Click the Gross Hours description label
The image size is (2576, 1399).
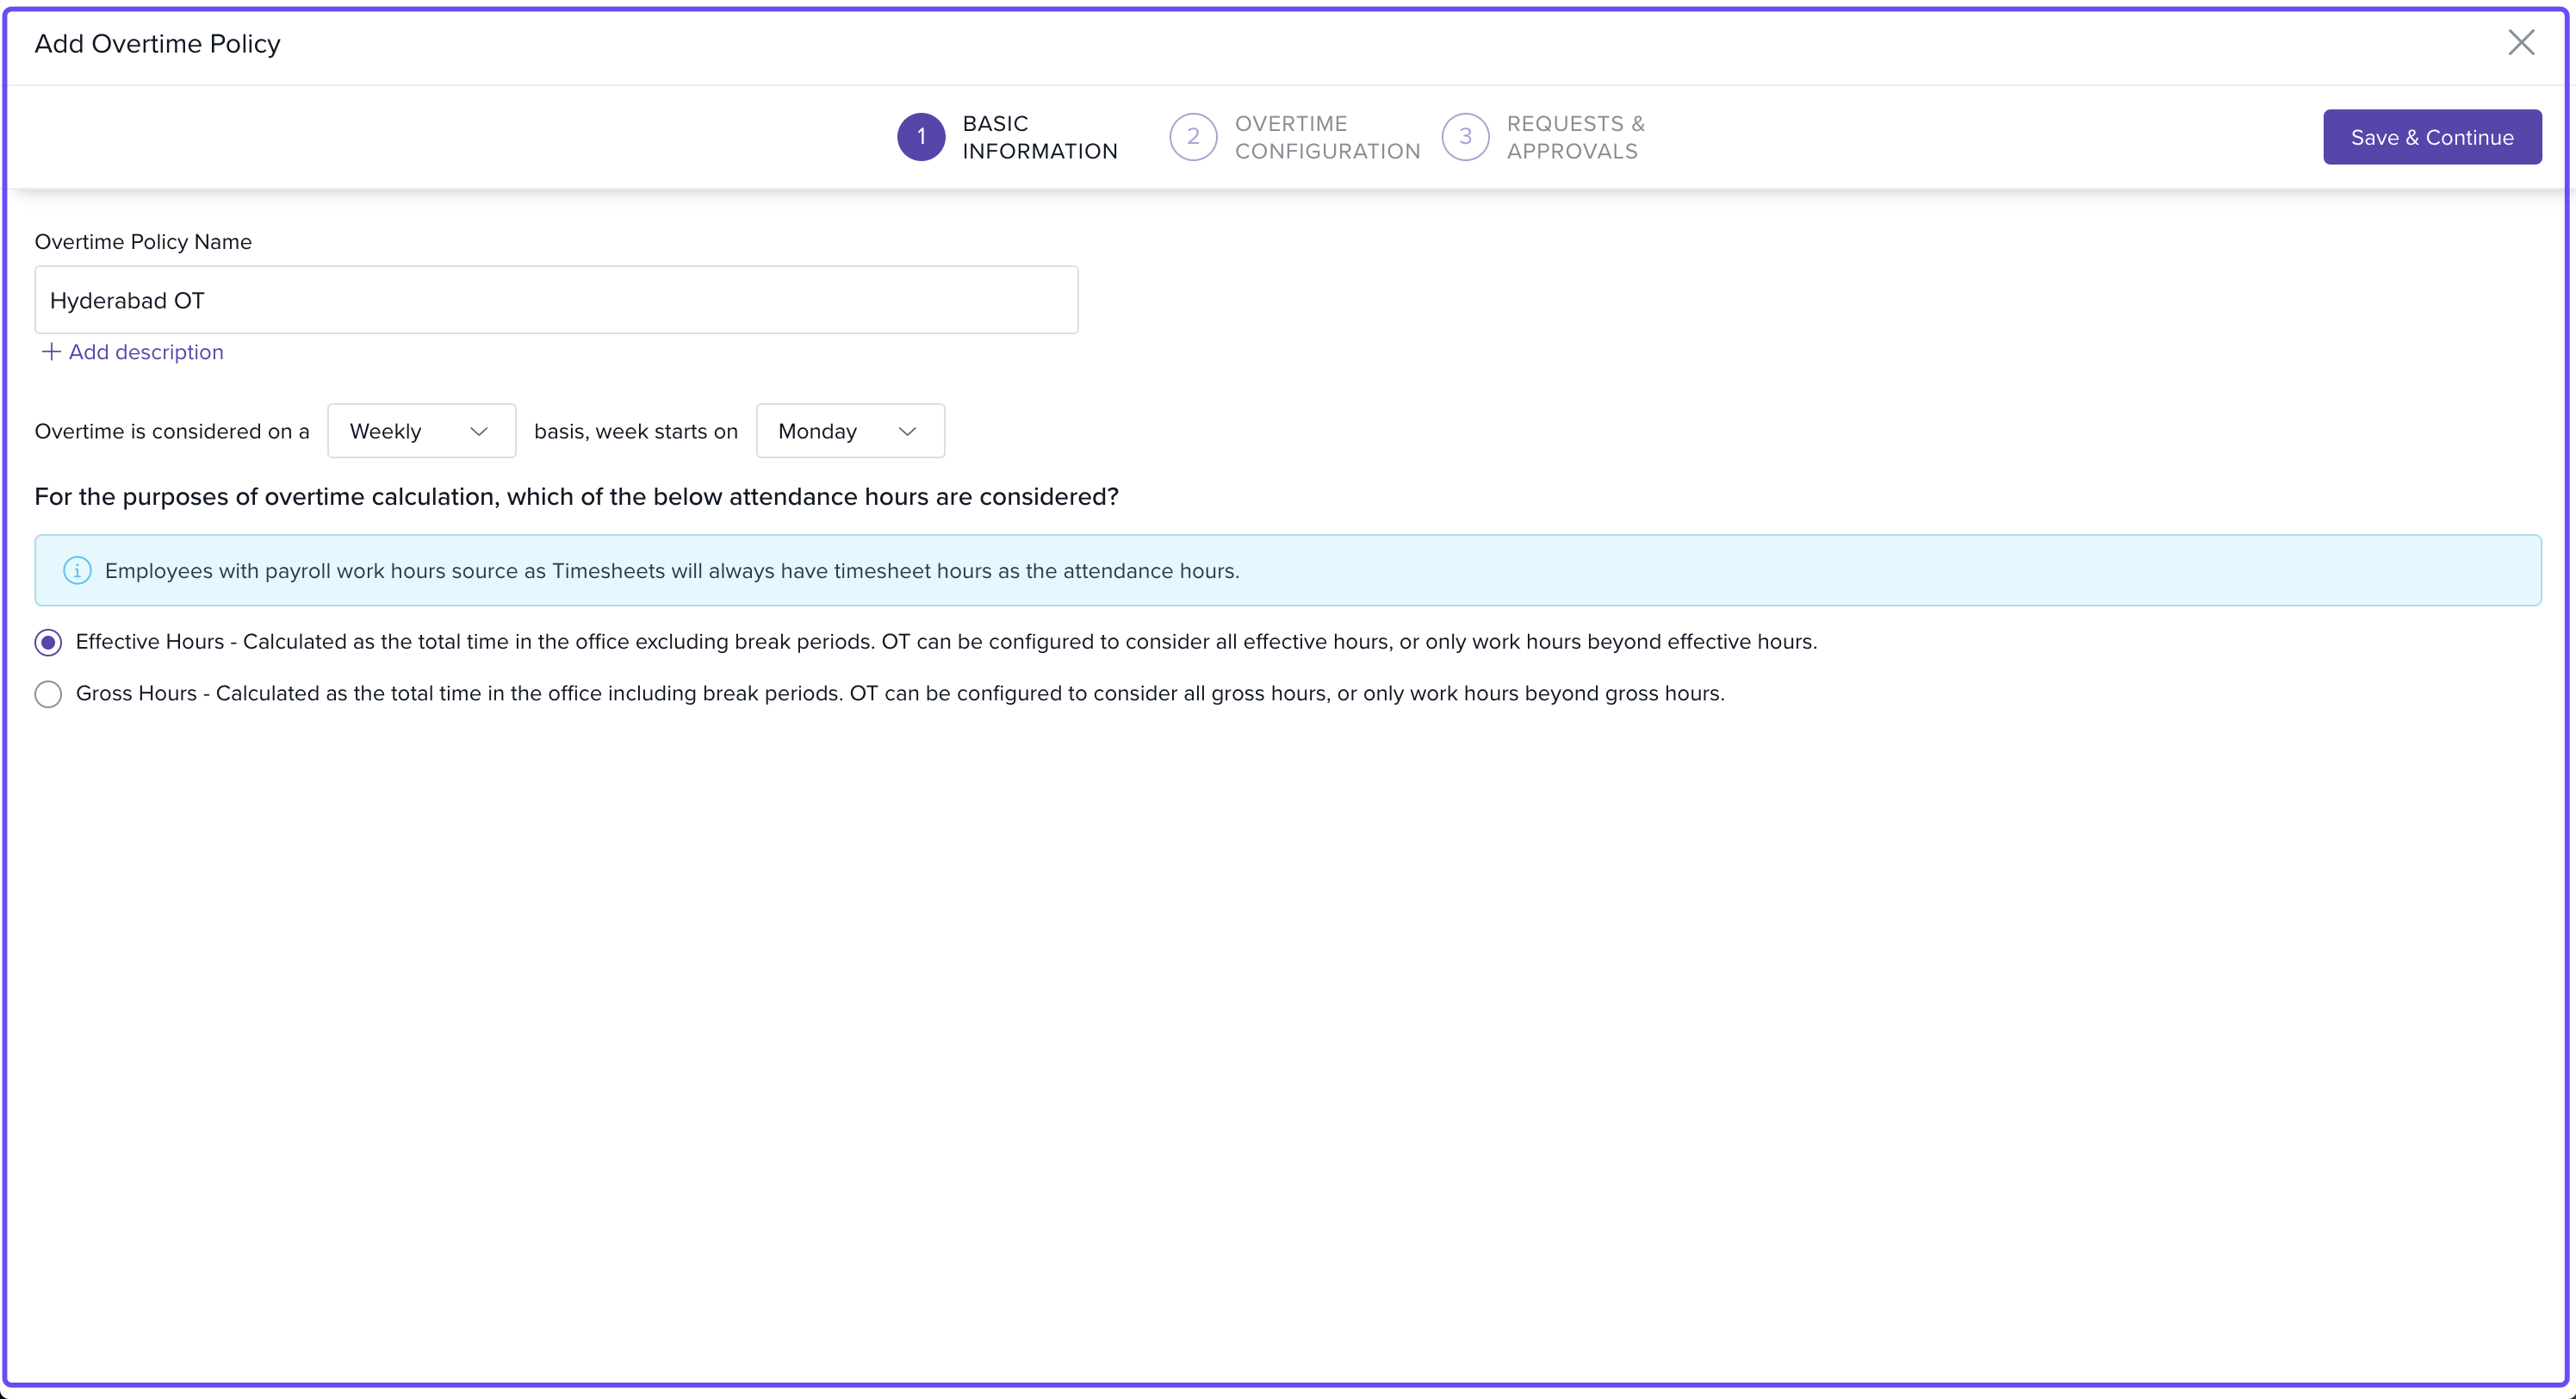click(899, 693)
